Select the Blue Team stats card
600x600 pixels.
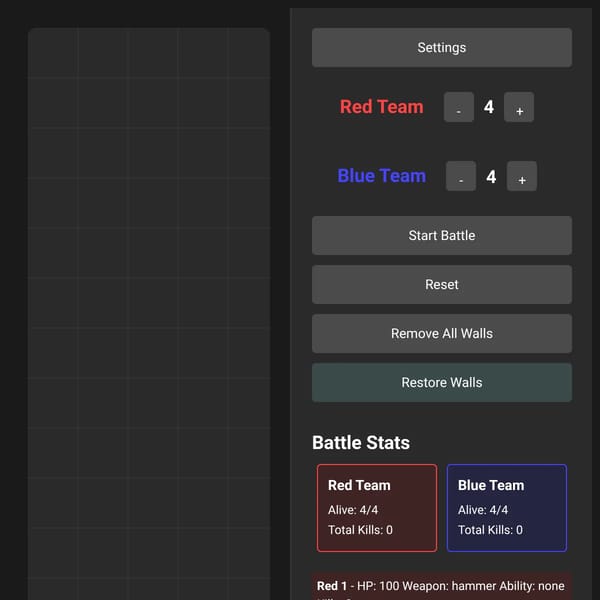[x=507, y=508]
